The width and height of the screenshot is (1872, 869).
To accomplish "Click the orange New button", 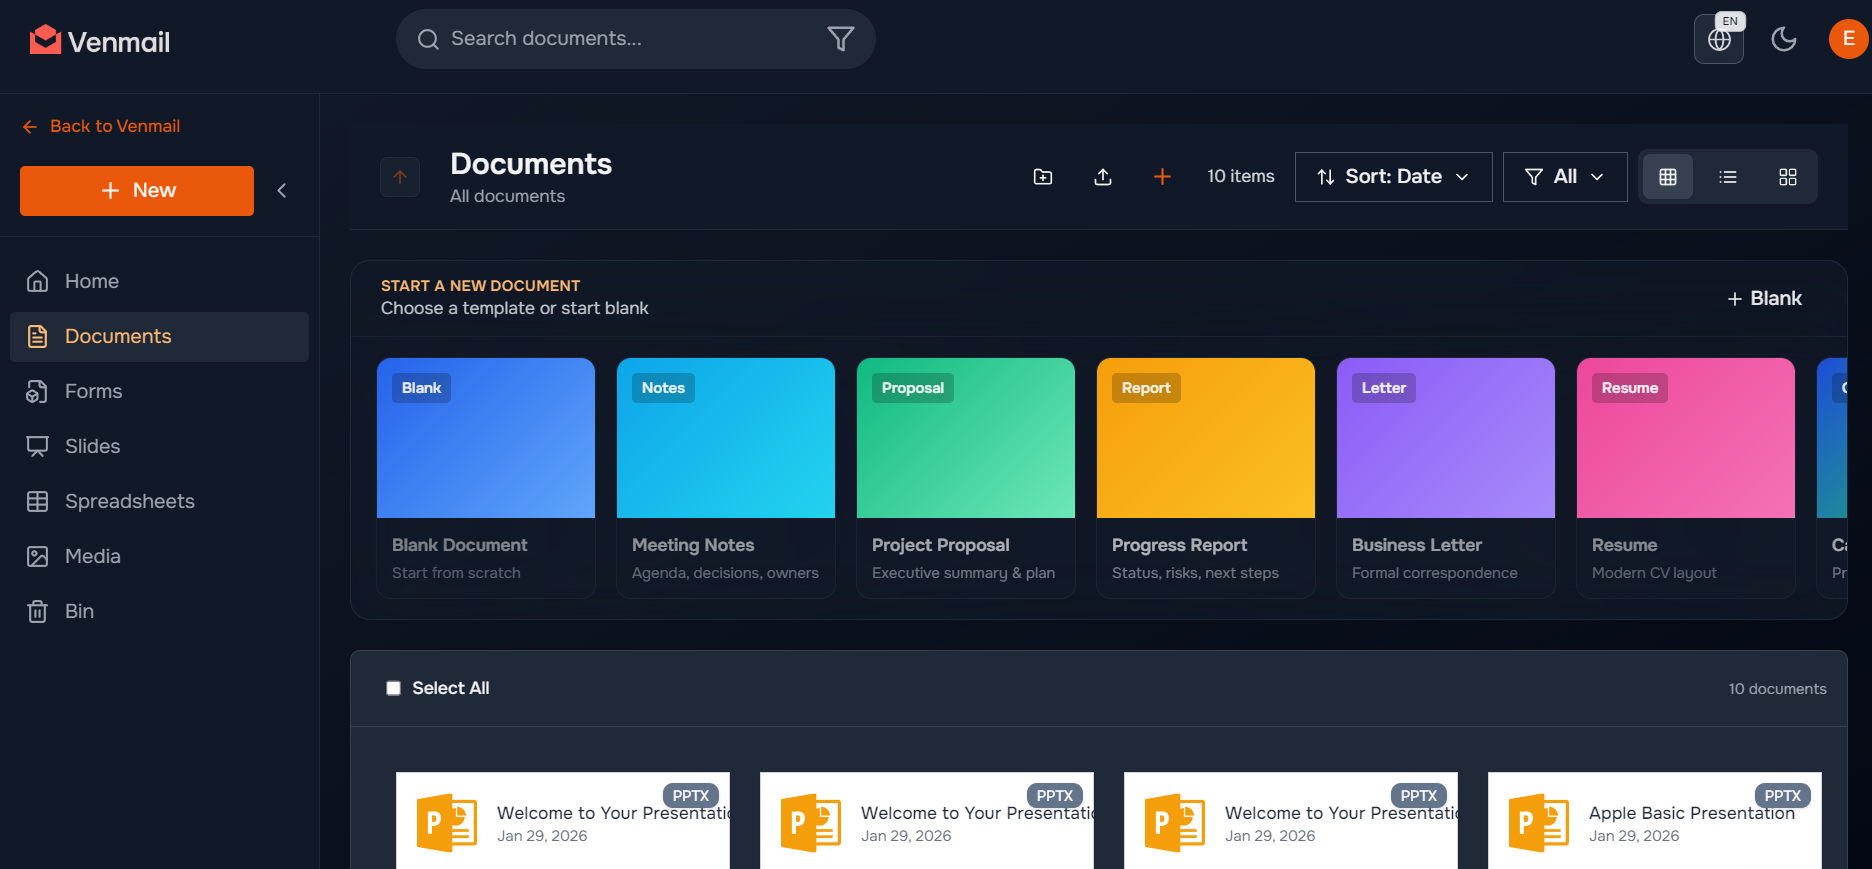I will [137, 191].
